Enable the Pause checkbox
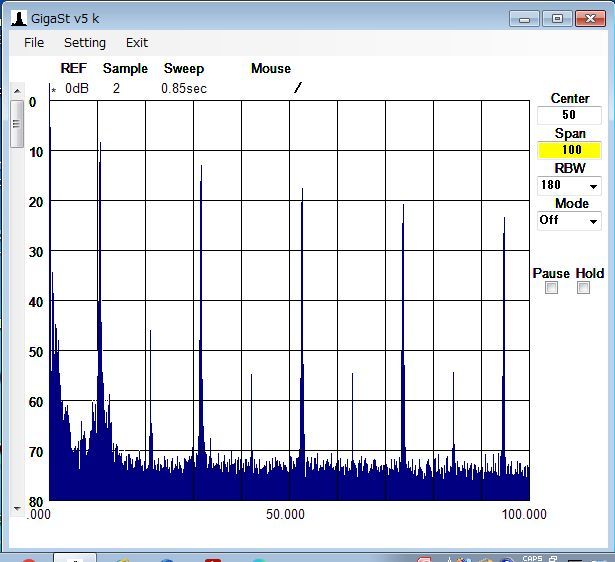 pos(551,288)
